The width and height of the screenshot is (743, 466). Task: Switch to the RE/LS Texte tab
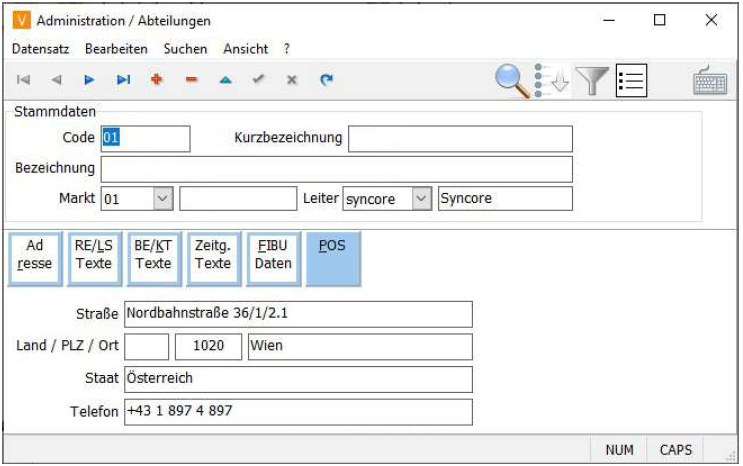[x=95, y=259]
